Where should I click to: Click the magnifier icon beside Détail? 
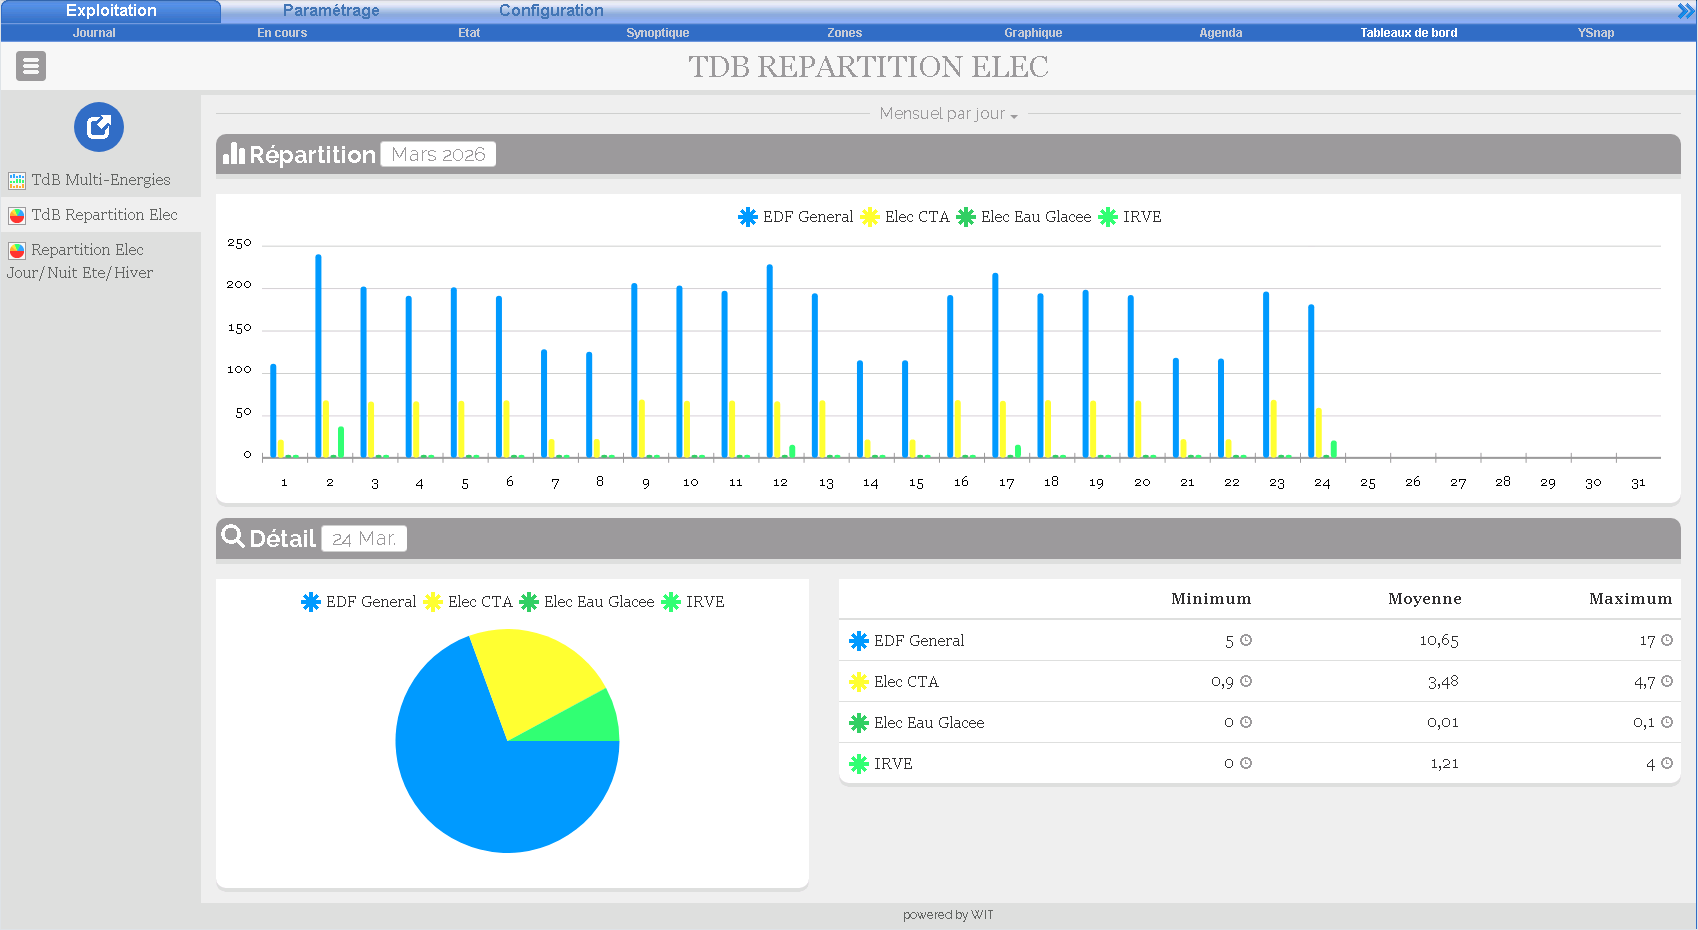[233, 537]
